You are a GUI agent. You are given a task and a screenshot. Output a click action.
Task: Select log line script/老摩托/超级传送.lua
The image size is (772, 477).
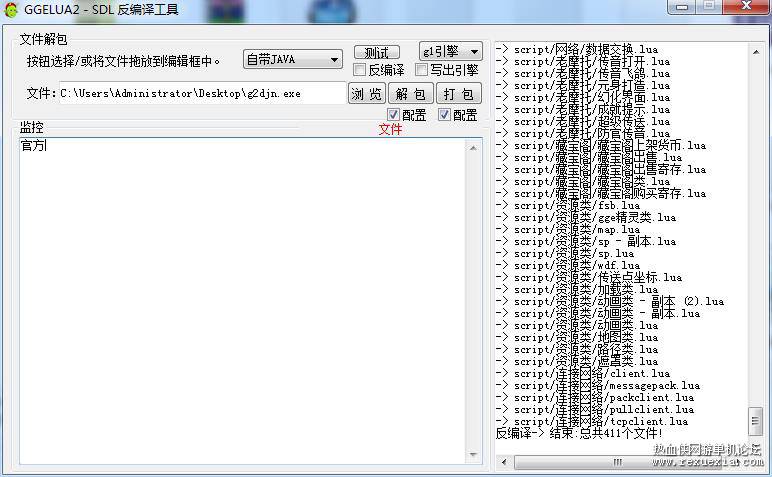[583, 122]
